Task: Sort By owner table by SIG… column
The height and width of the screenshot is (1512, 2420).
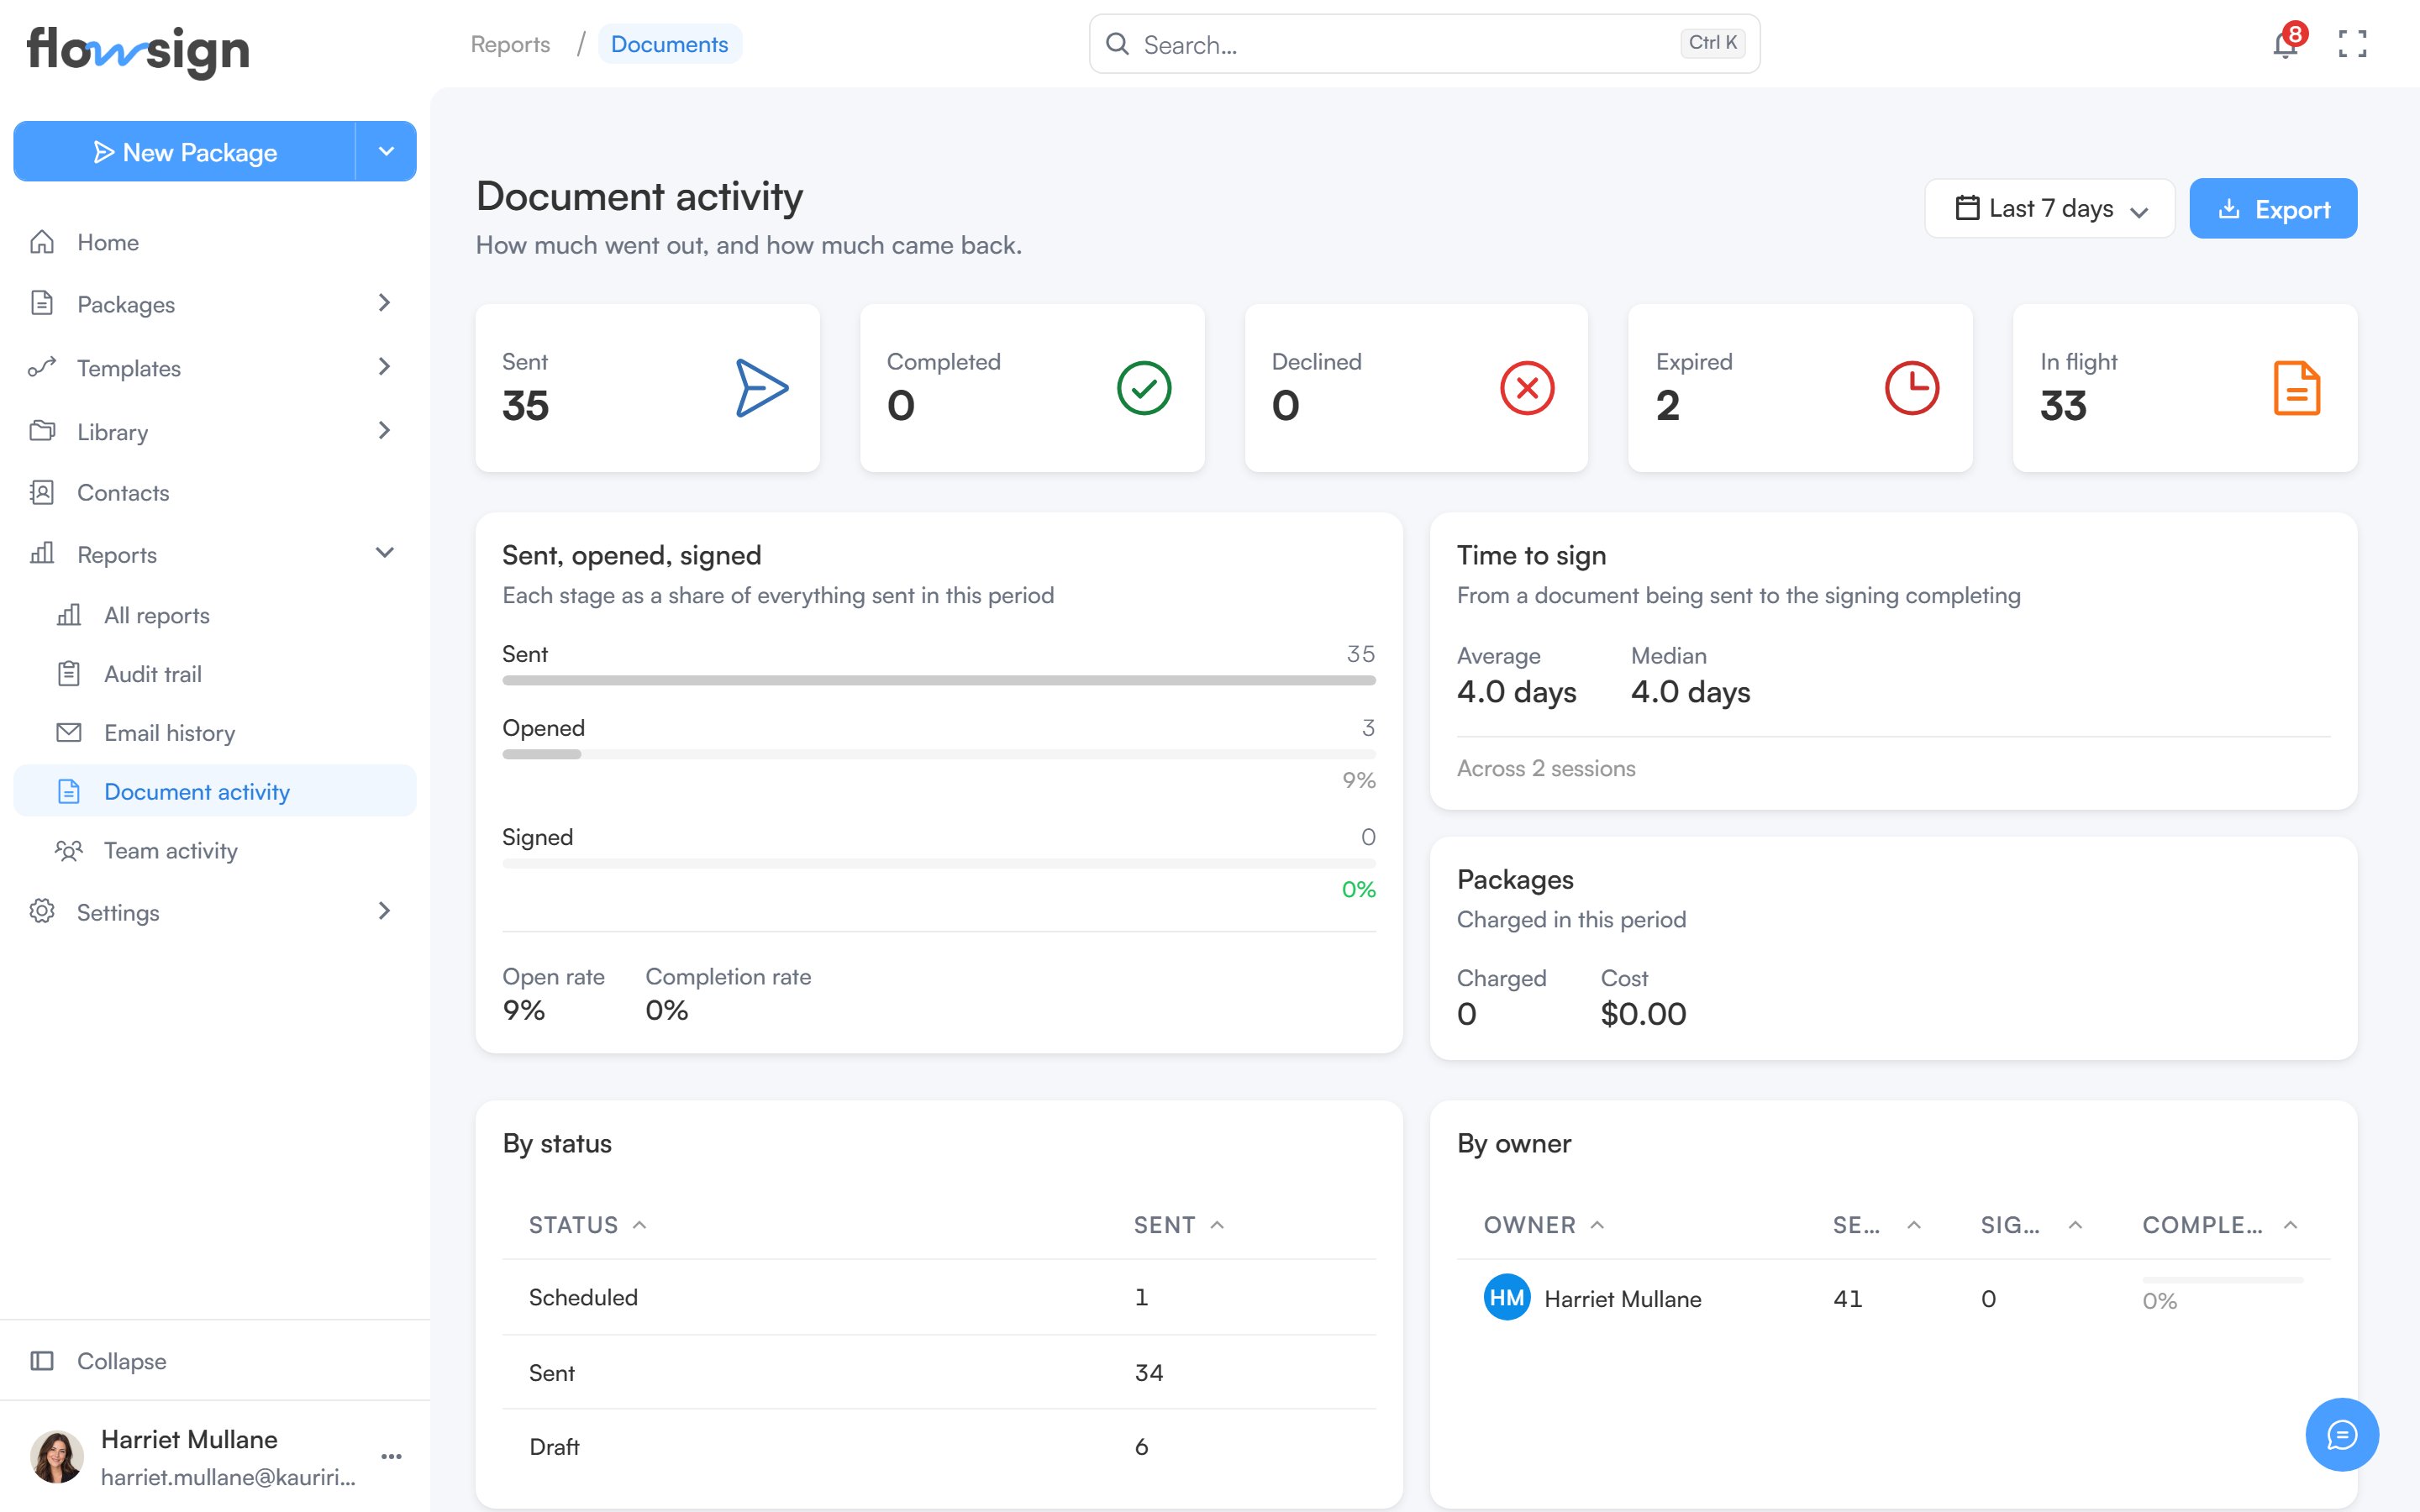Action: [2031, 1225]
